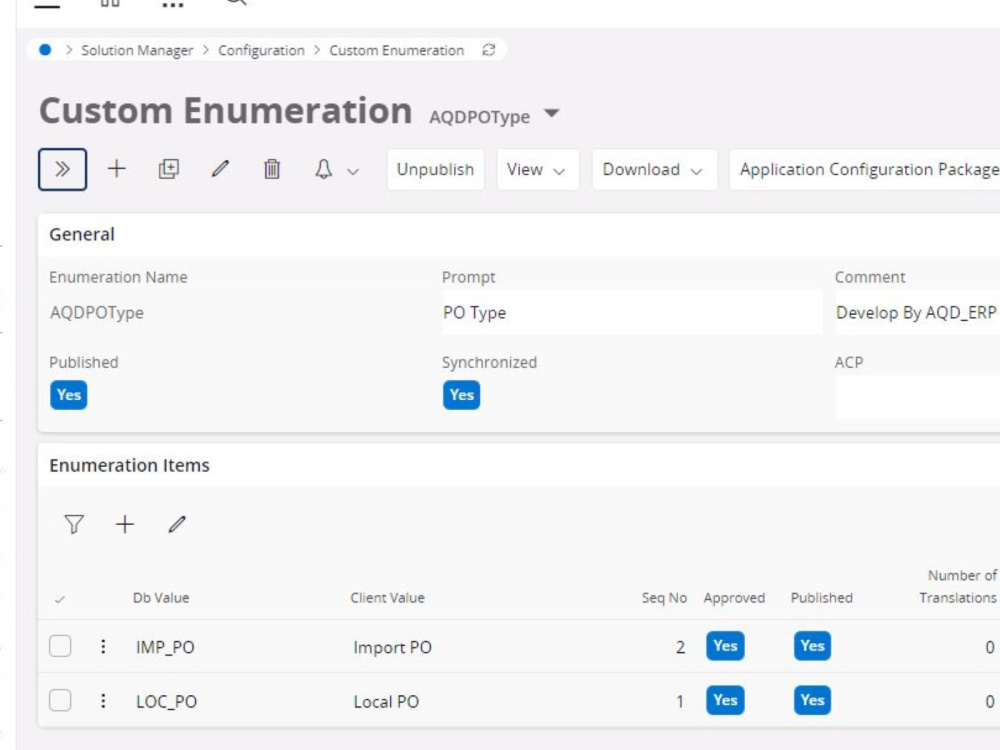Expand the navigation panel with double-chevron icon
The width and height of the screenshot is (1000, 750).
[x=62, y=169]
